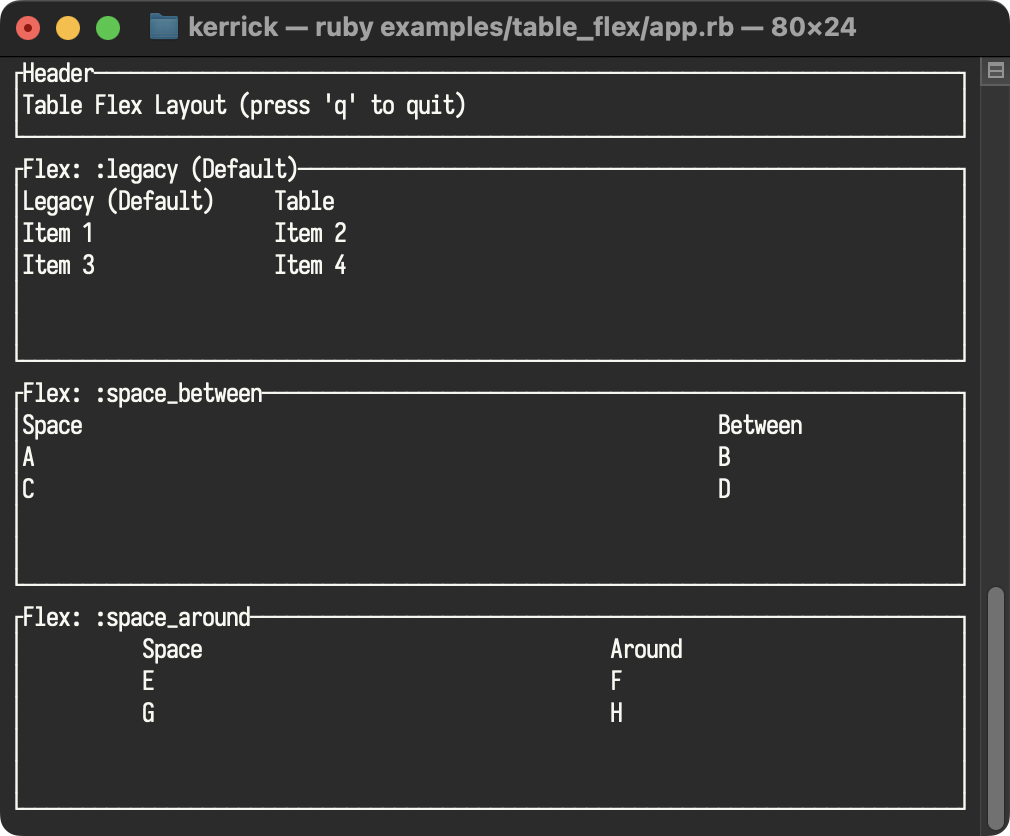Viewport: 1010px width, 836px height.
Task: Select cell 'D' in the space_between table
Action: click(725, 489)
